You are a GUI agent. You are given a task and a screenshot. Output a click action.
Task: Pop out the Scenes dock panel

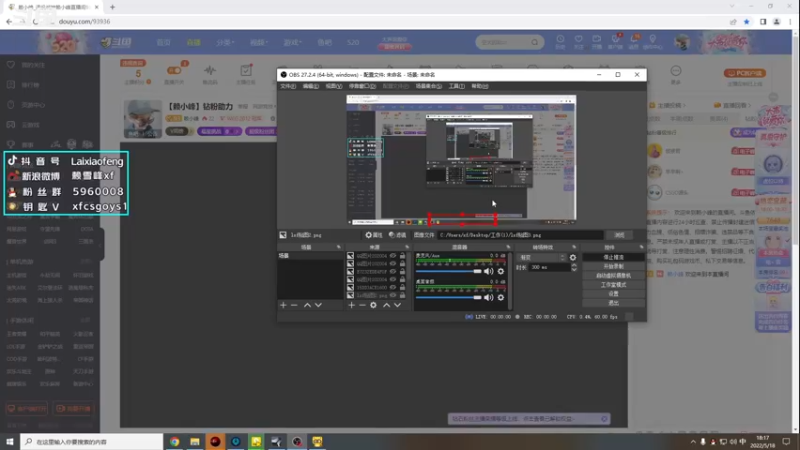coord(339,247)
